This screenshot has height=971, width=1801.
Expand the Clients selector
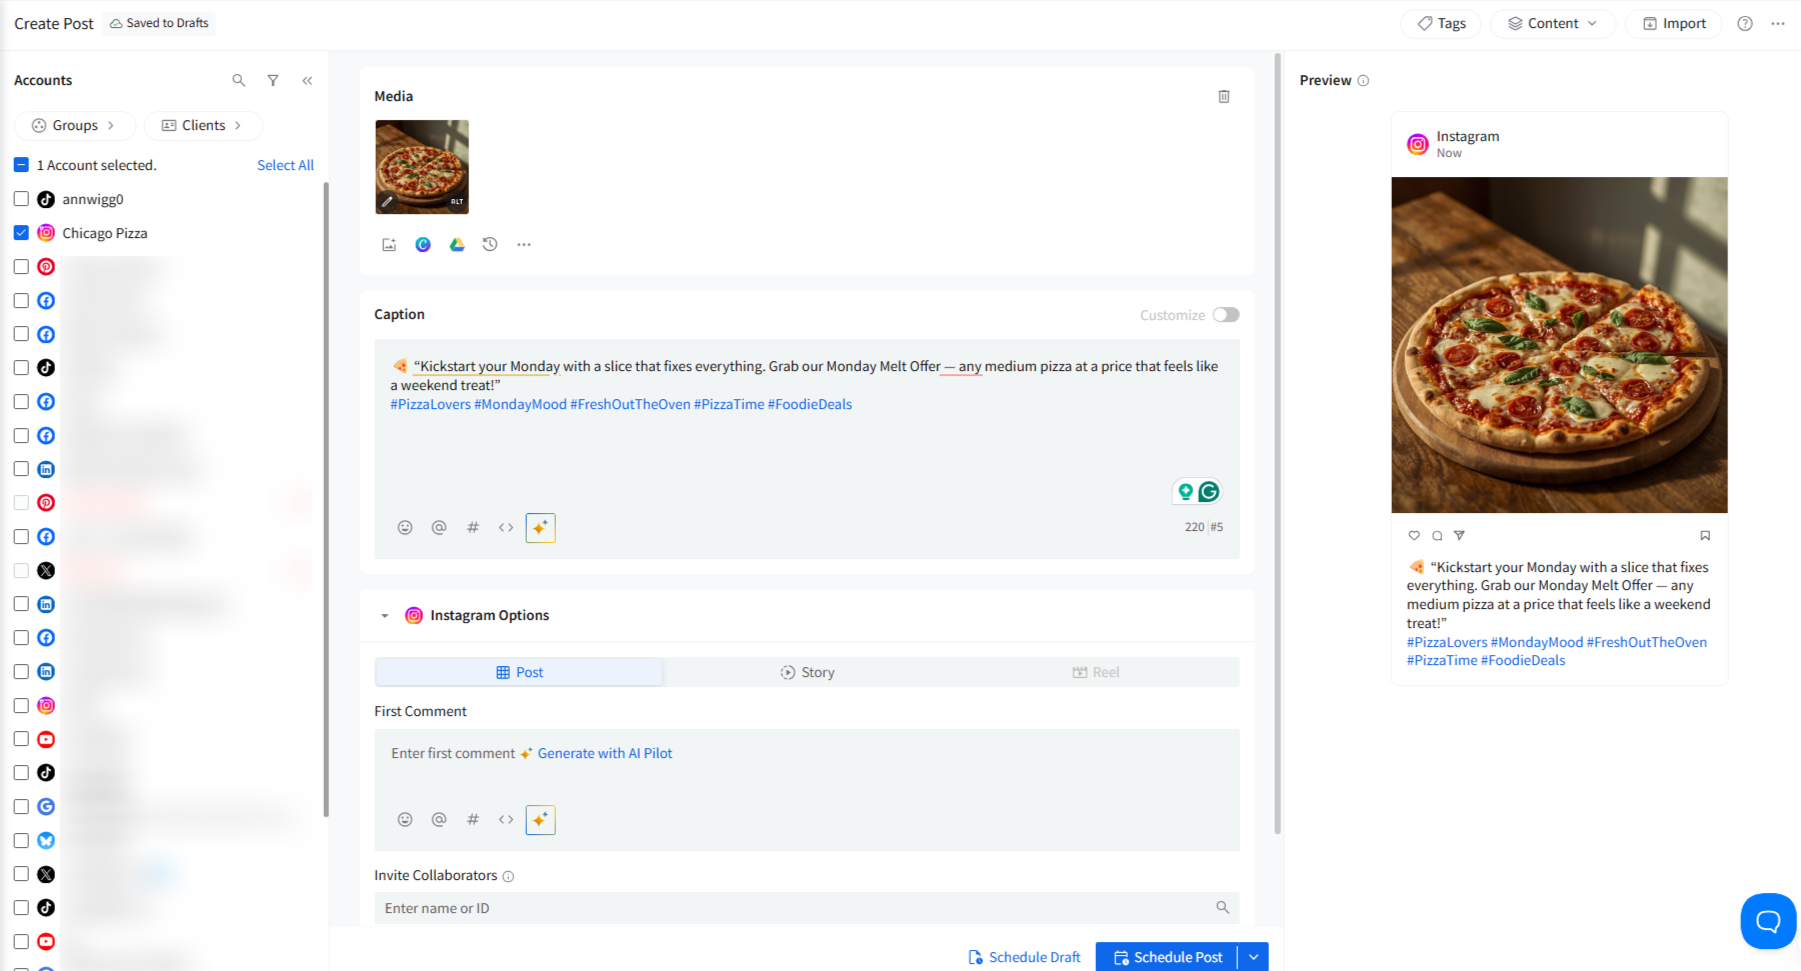tap(203, 125)
